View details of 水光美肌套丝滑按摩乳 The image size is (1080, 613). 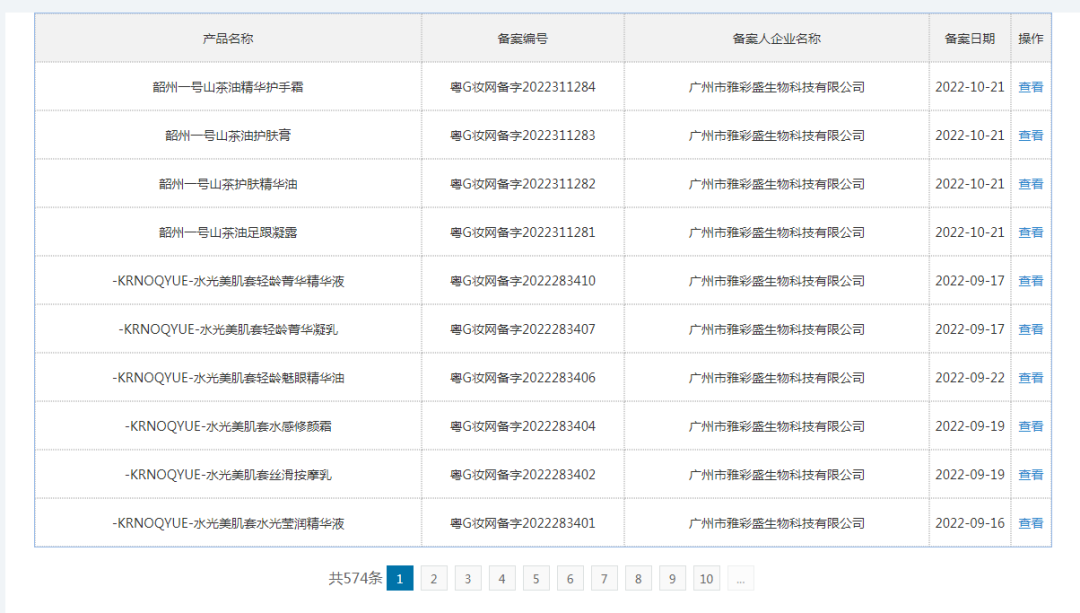tap(1030, 475)
